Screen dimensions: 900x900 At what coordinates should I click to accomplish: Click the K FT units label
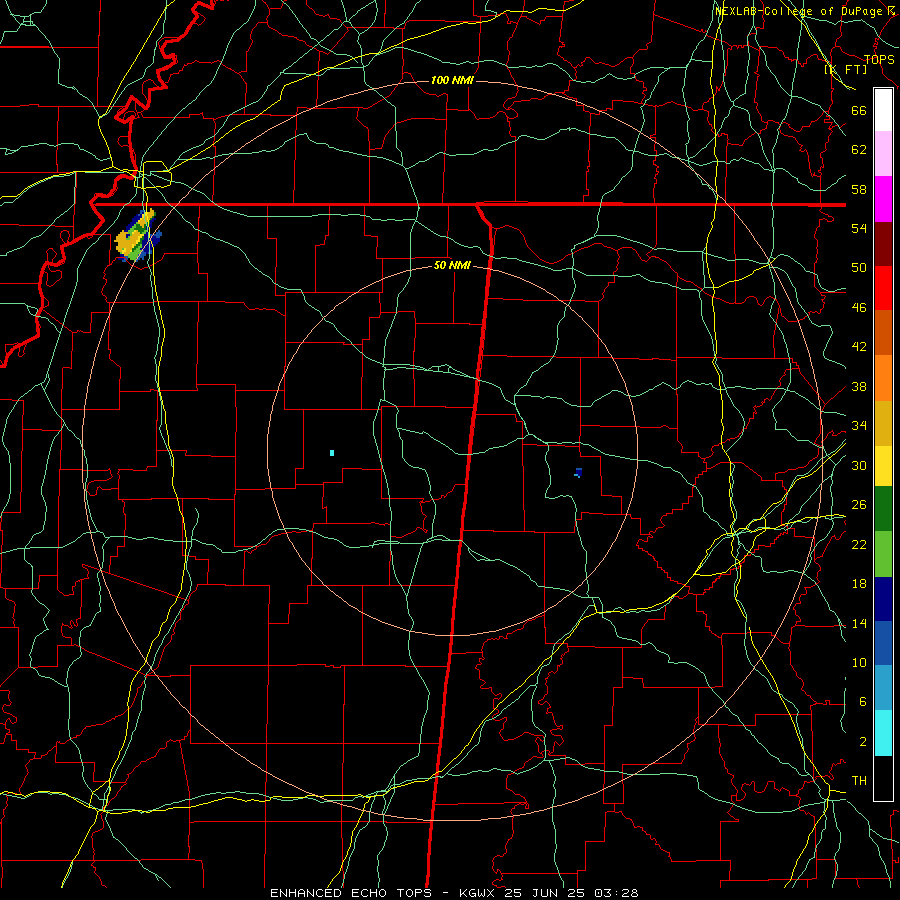845,69
